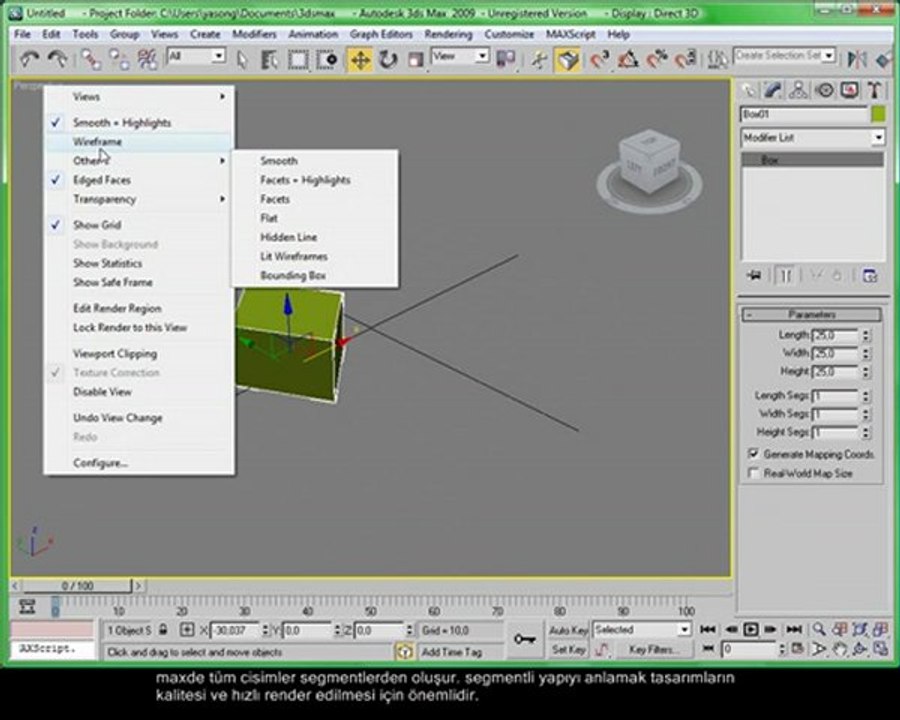Click Use Pivot Point Center icon

click(506, 59)
